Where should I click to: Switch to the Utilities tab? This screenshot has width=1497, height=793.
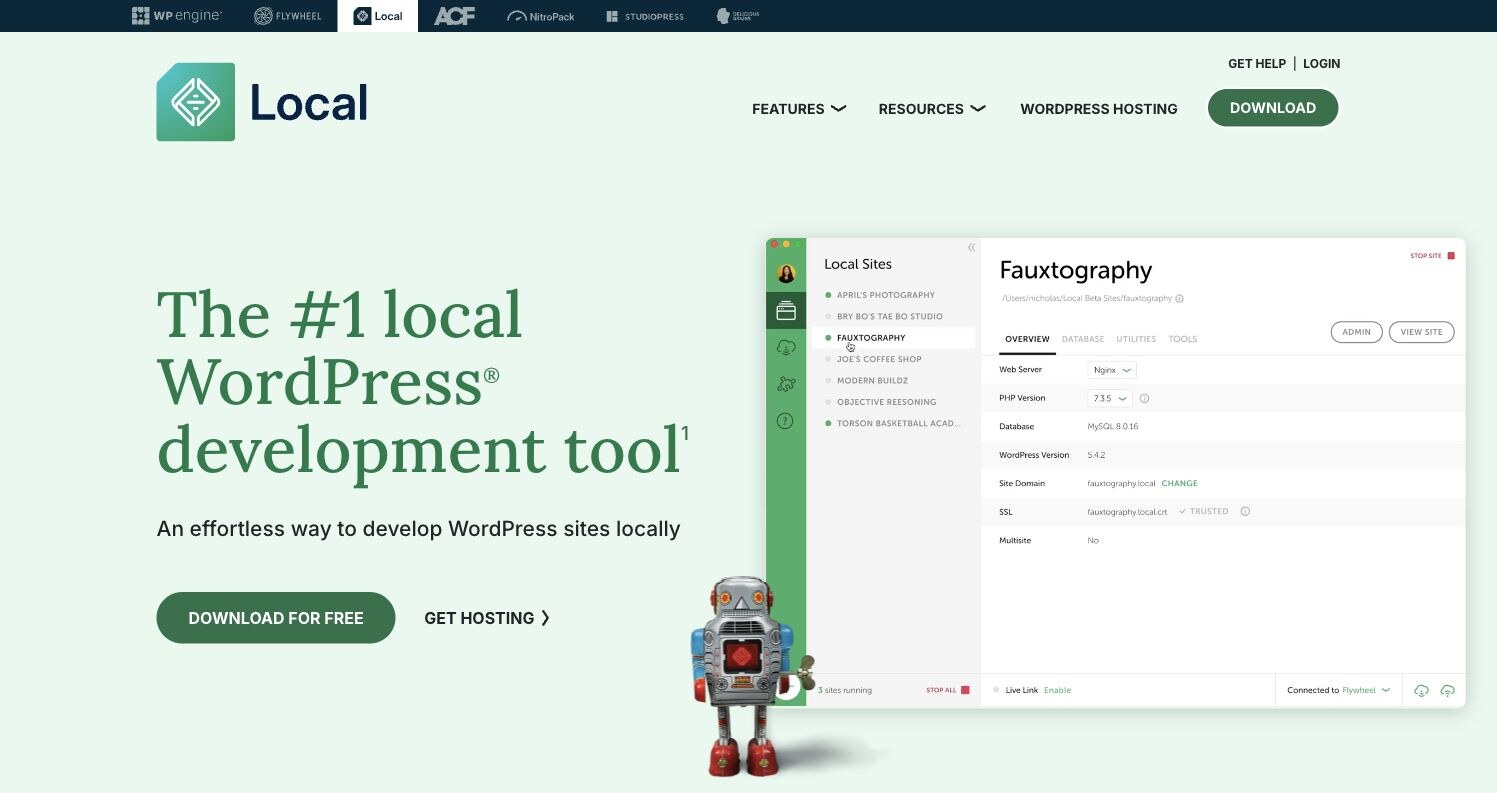tap(1136, 339)
